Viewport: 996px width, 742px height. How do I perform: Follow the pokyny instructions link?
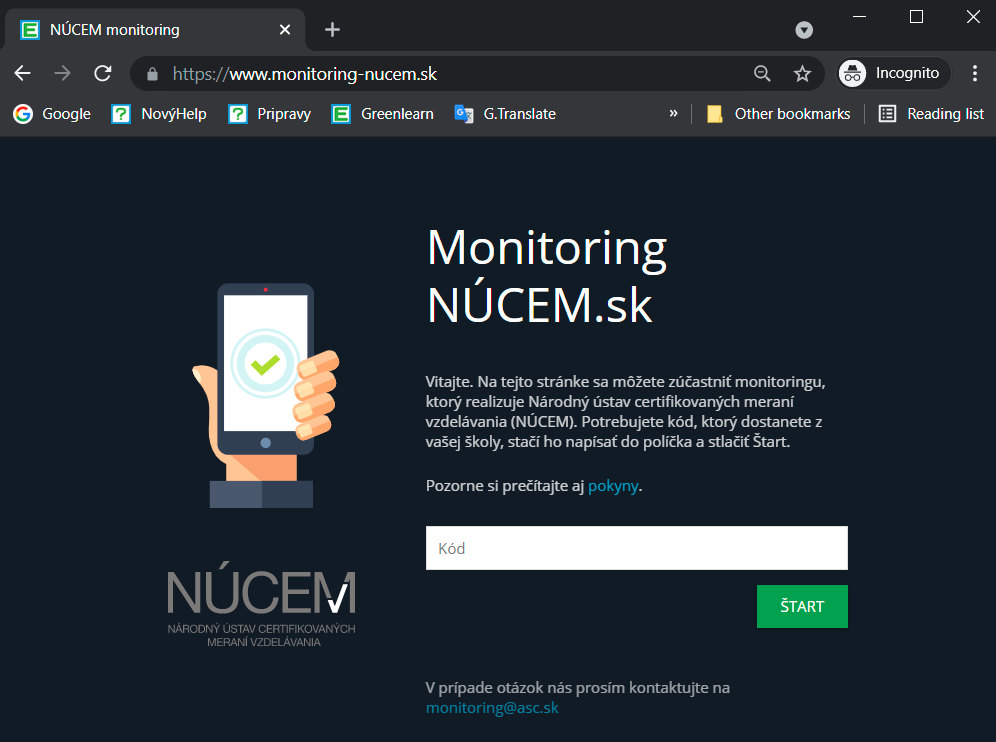613,486
